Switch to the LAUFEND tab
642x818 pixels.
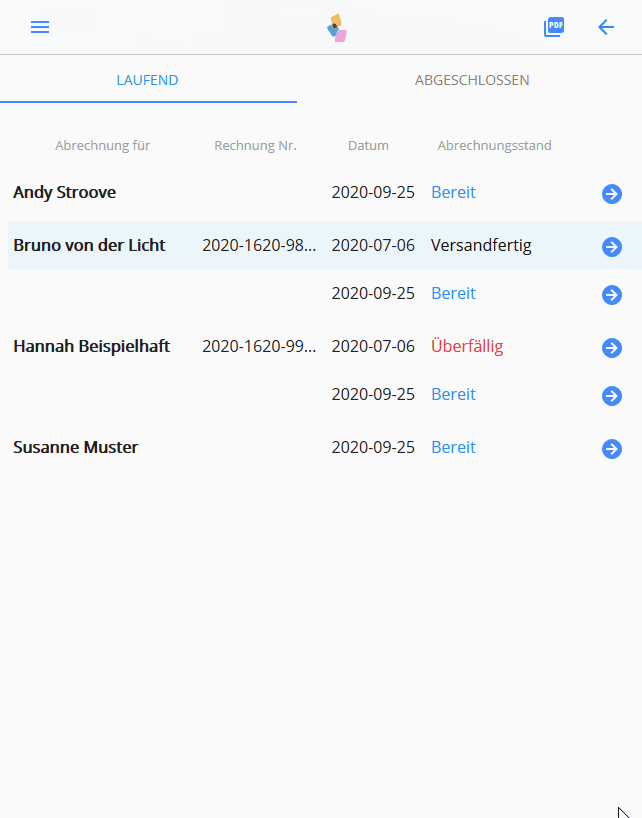coord(148,80)
